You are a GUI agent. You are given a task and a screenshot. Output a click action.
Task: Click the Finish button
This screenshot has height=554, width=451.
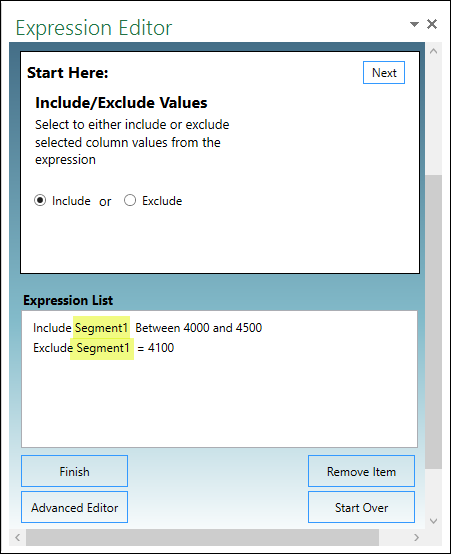pos(75,471)
